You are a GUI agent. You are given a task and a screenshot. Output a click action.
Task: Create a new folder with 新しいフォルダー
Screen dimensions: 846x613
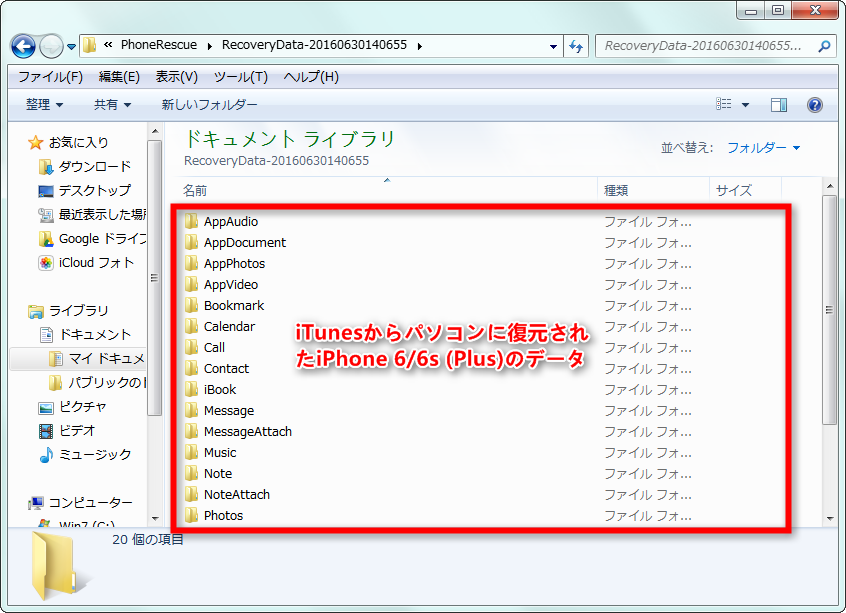click(x=209, y=104)
